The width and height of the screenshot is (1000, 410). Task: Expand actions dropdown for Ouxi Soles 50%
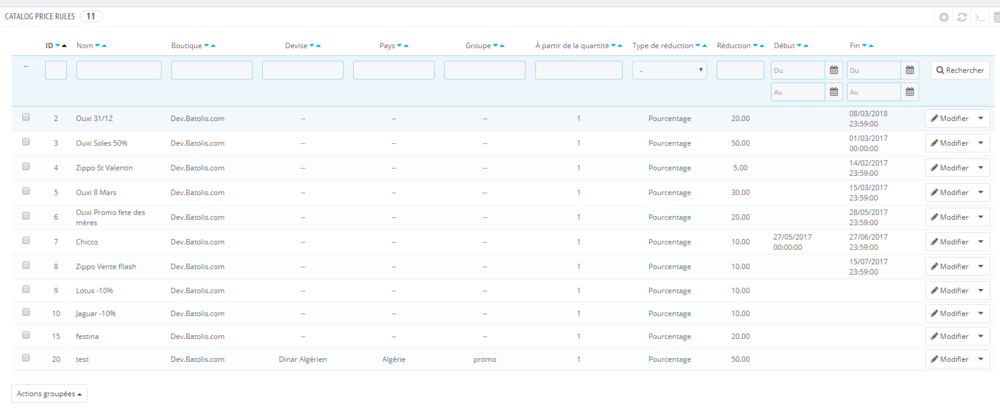(981, 143)
